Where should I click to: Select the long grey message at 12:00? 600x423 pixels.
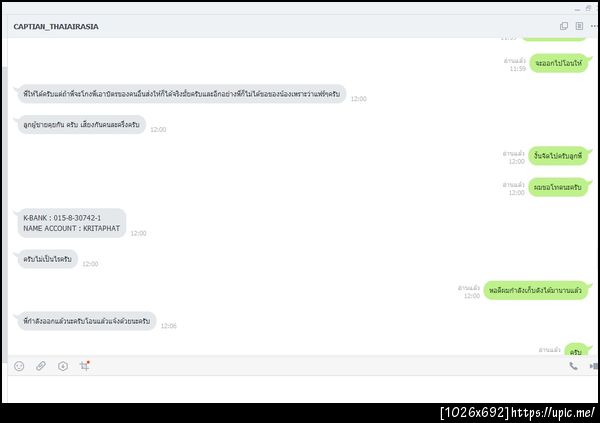(x=181, y=94)
